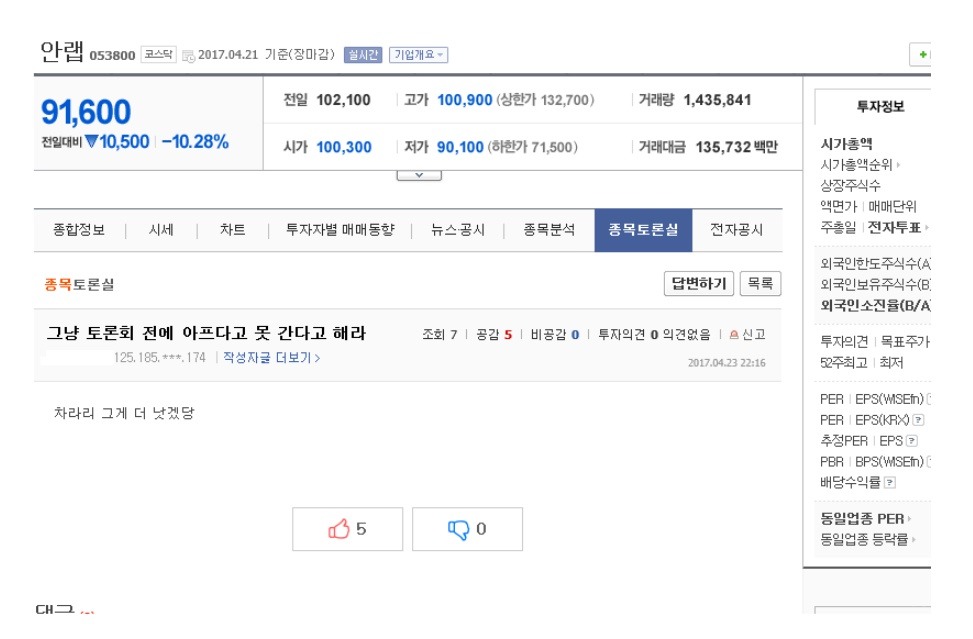Viewport: 973px width, 639px height.
Task: Click the post timestamp 2017.04.23 22:16
Action: 726,363
